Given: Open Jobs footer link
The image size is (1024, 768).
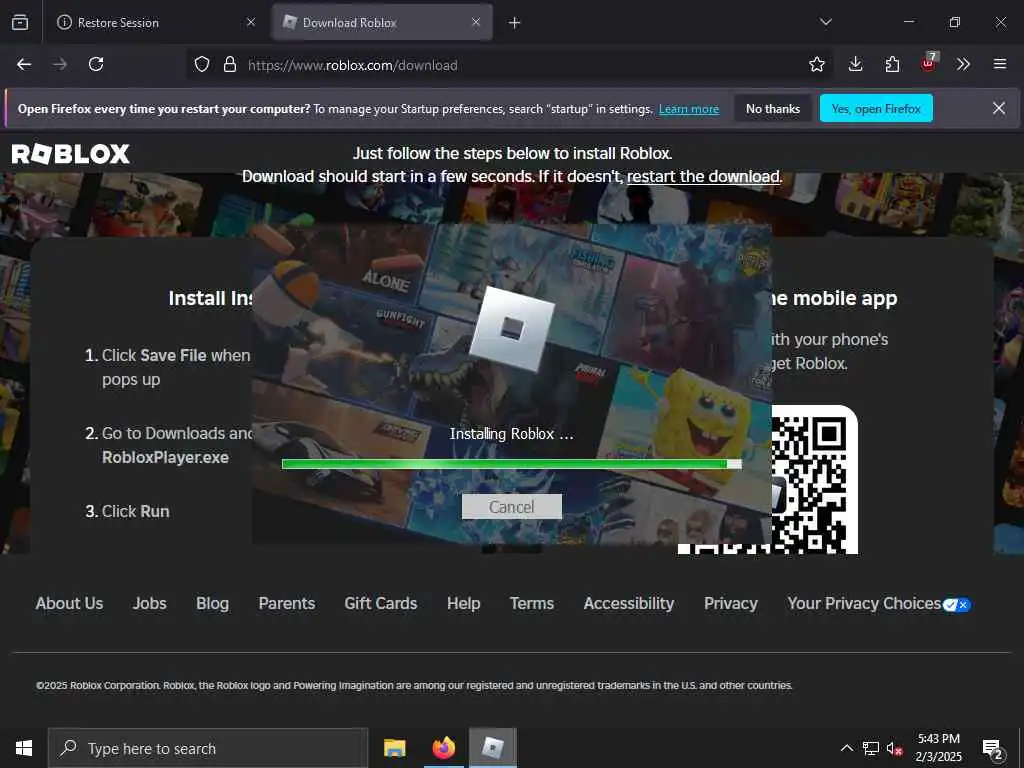Looking at the screenshot, I should pyautogui.click(x=150, y=603).
